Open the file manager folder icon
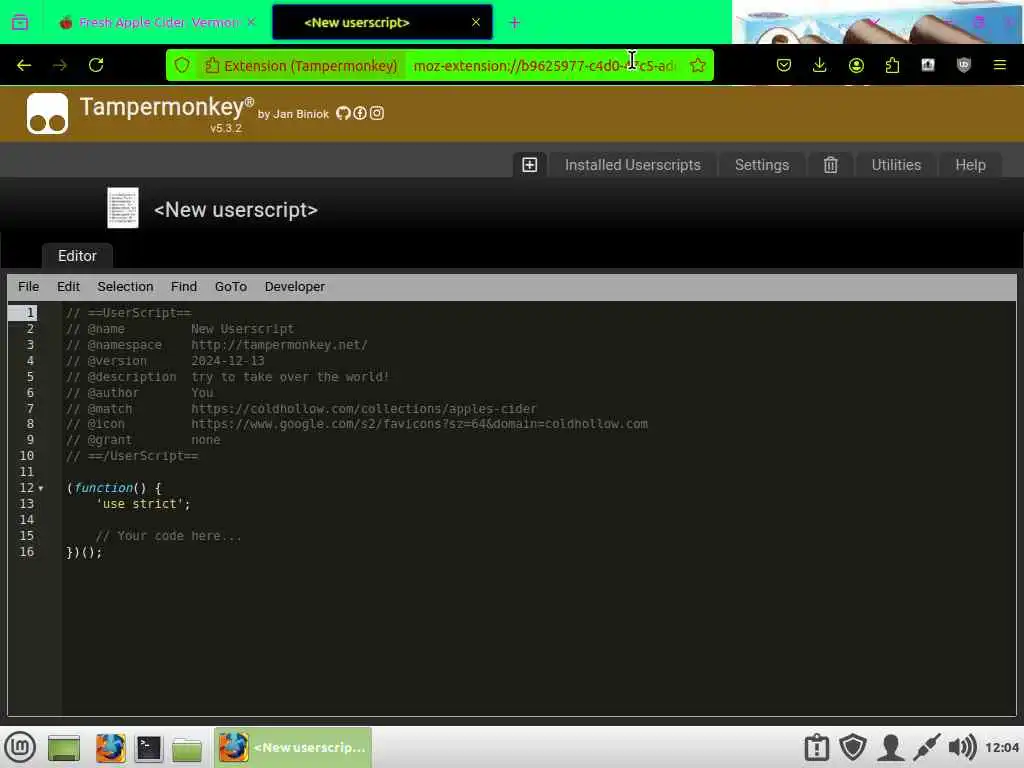Screen dimensions: 1024x768 (187, 749)
